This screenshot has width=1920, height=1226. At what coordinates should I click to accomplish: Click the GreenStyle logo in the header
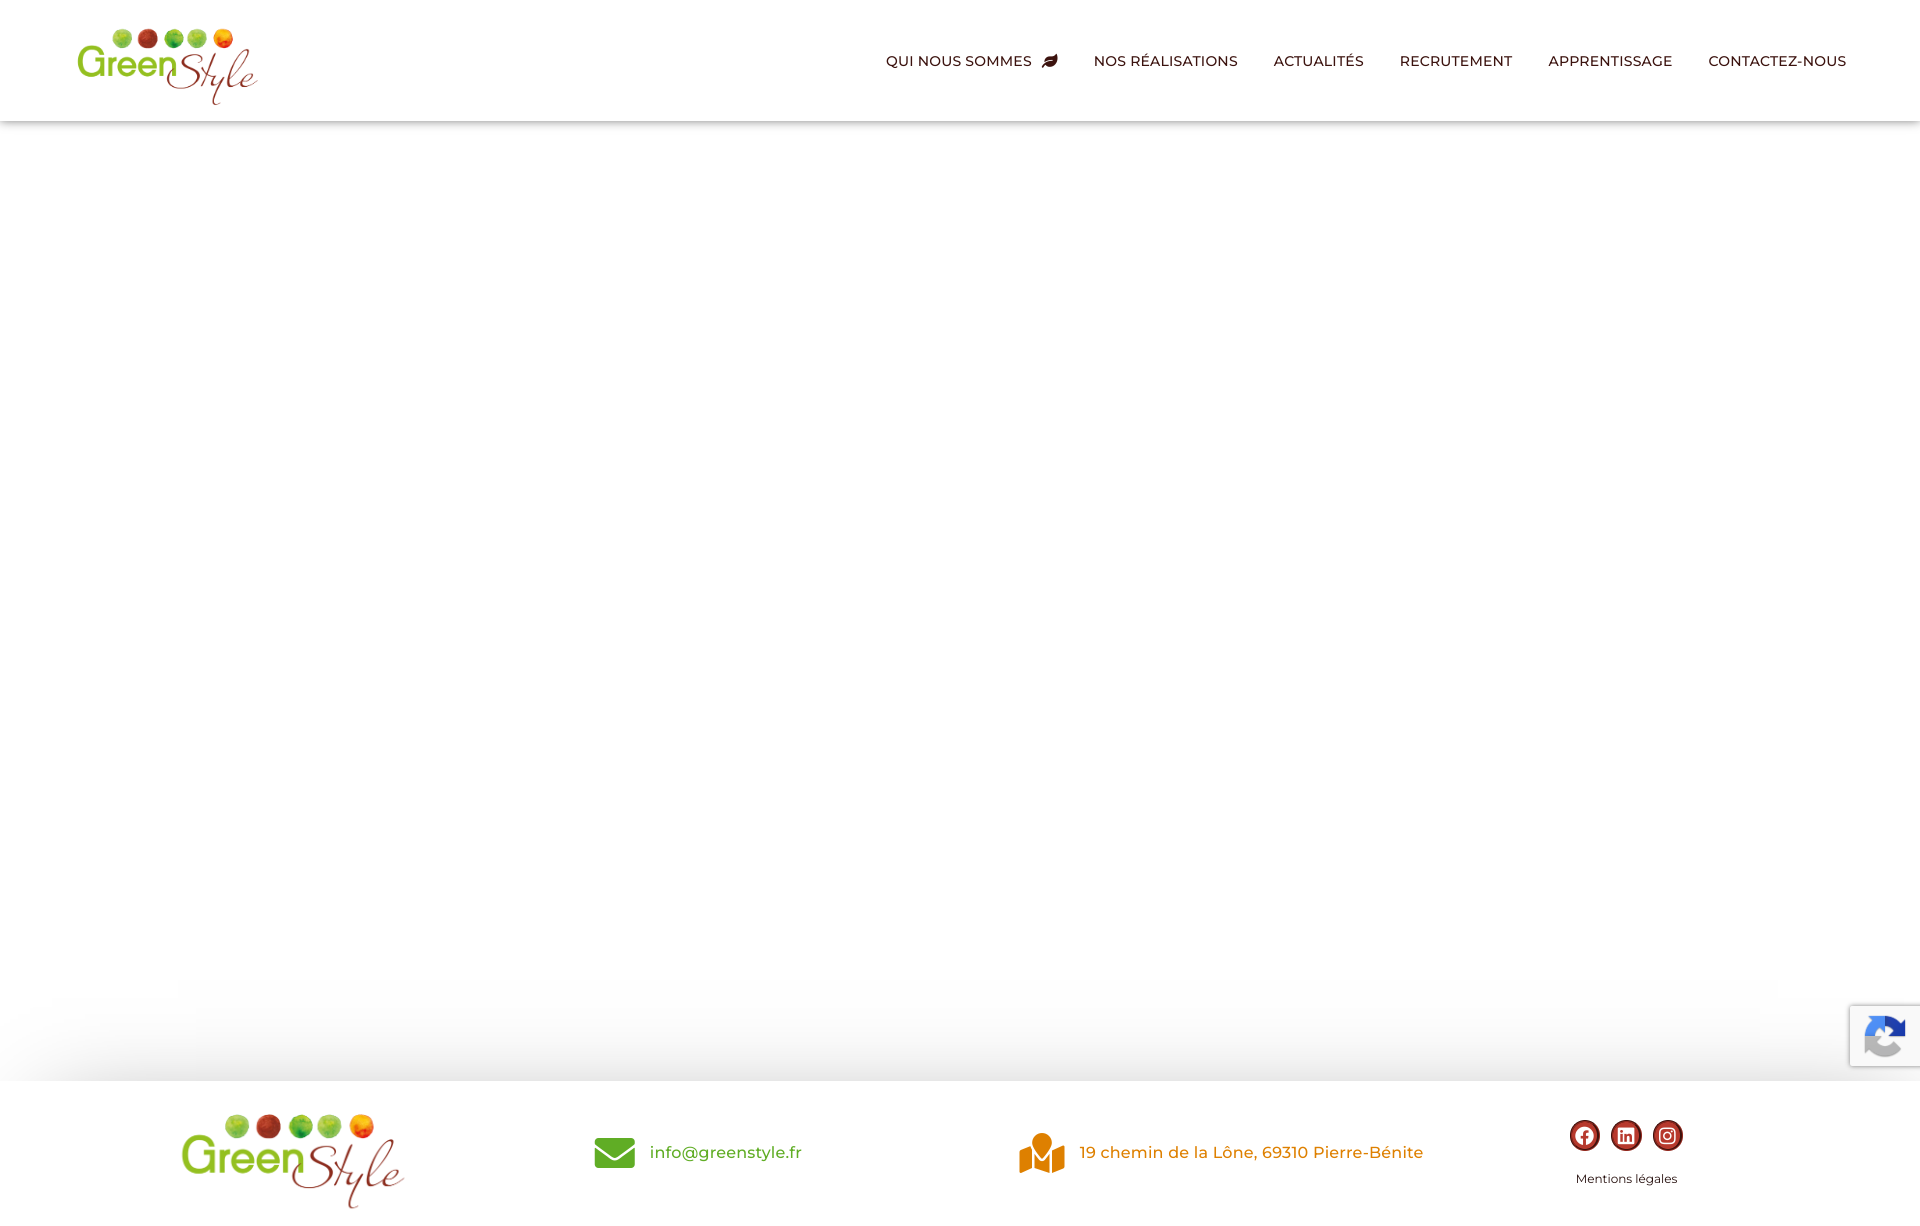pos(167,66)
